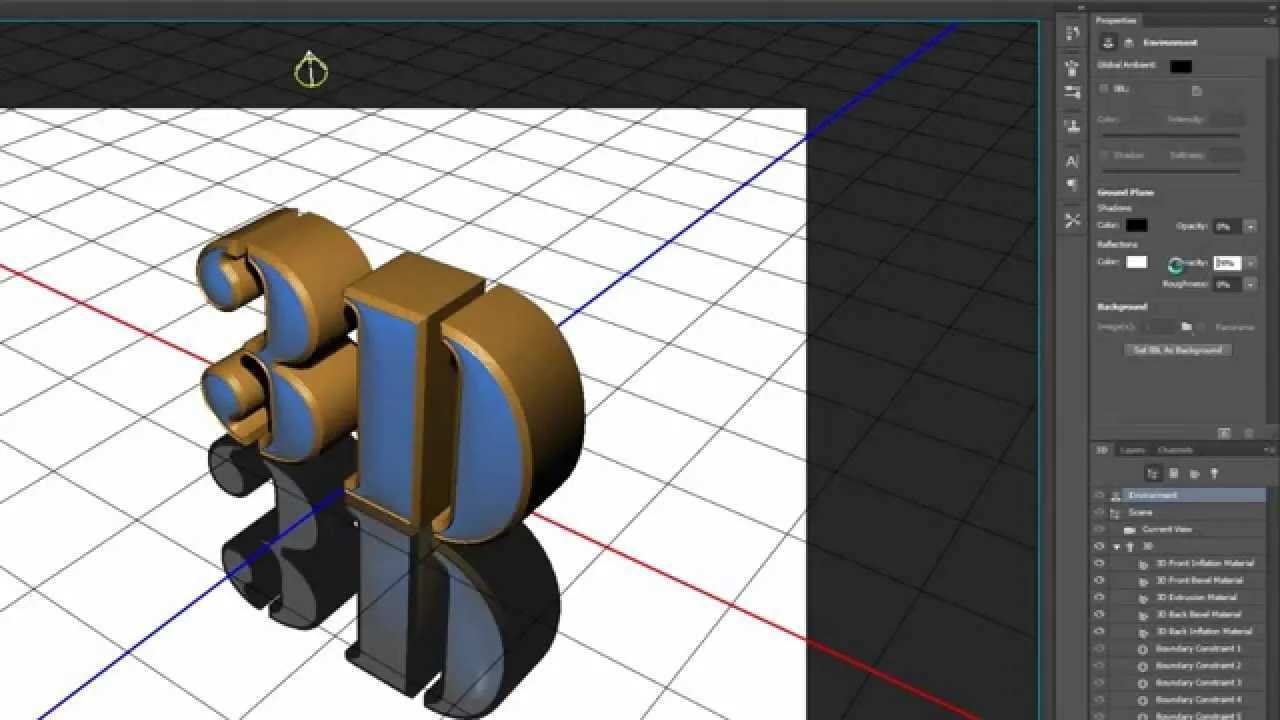Click the Roughness value field

tap(1227, 284)
